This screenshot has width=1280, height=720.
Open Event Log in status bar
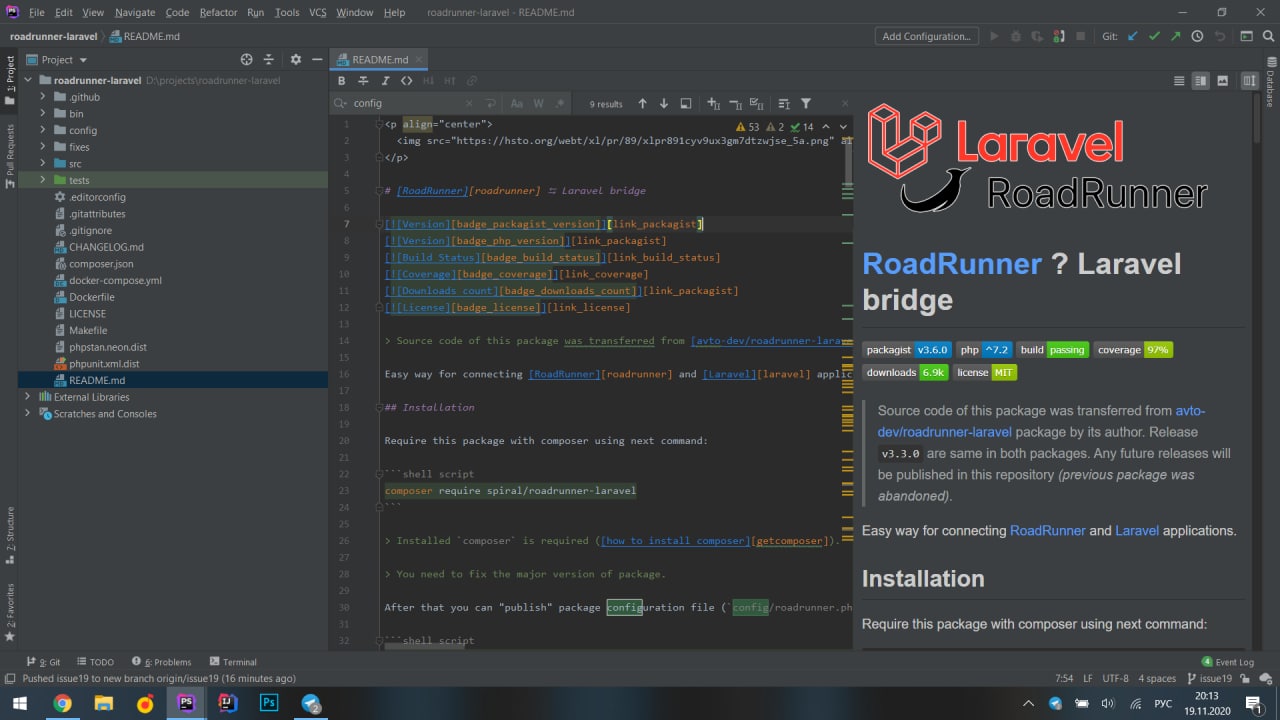point(1227,662)
